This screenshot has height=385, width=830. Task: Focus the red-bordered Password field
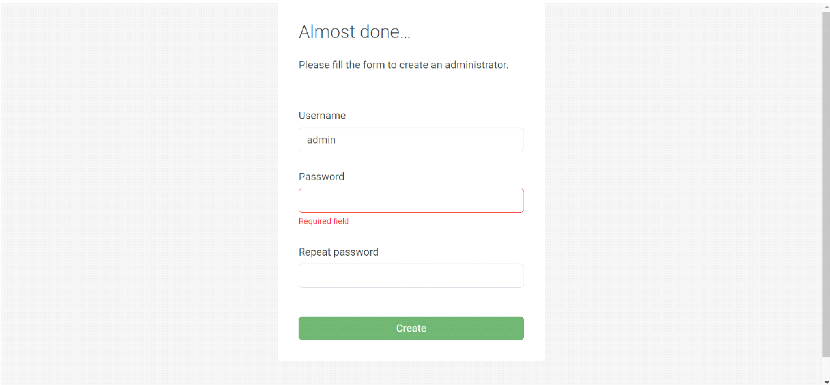coord(411,201)
